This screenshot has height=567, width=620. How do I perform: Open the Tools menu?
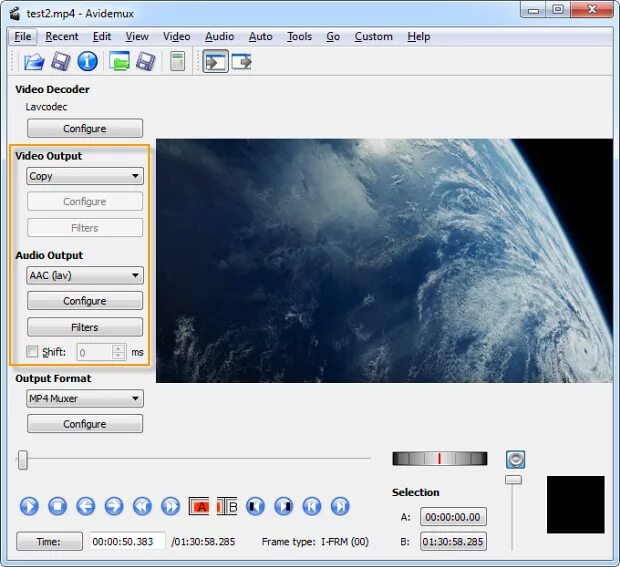(x=299, y=37)
